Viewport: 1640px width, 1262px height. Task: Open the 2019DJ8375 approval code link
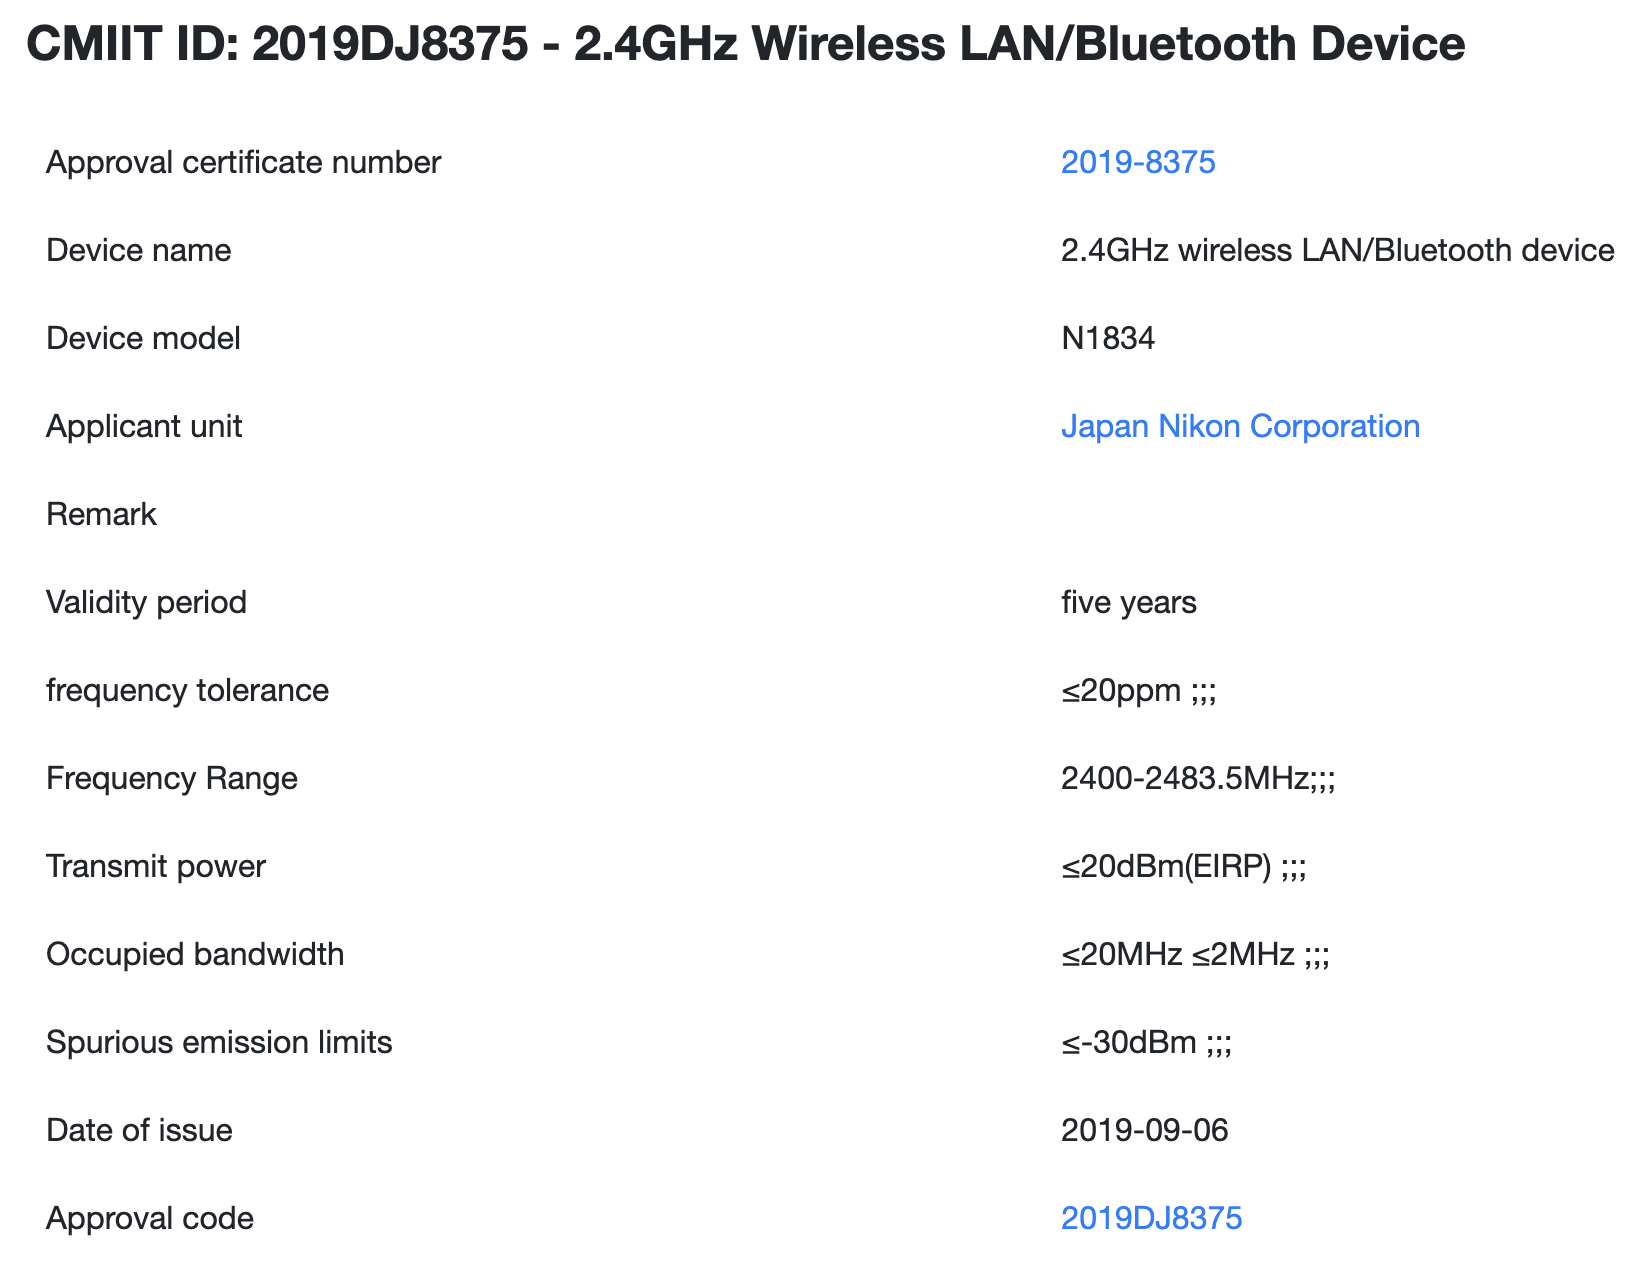coord(1151,1218)
